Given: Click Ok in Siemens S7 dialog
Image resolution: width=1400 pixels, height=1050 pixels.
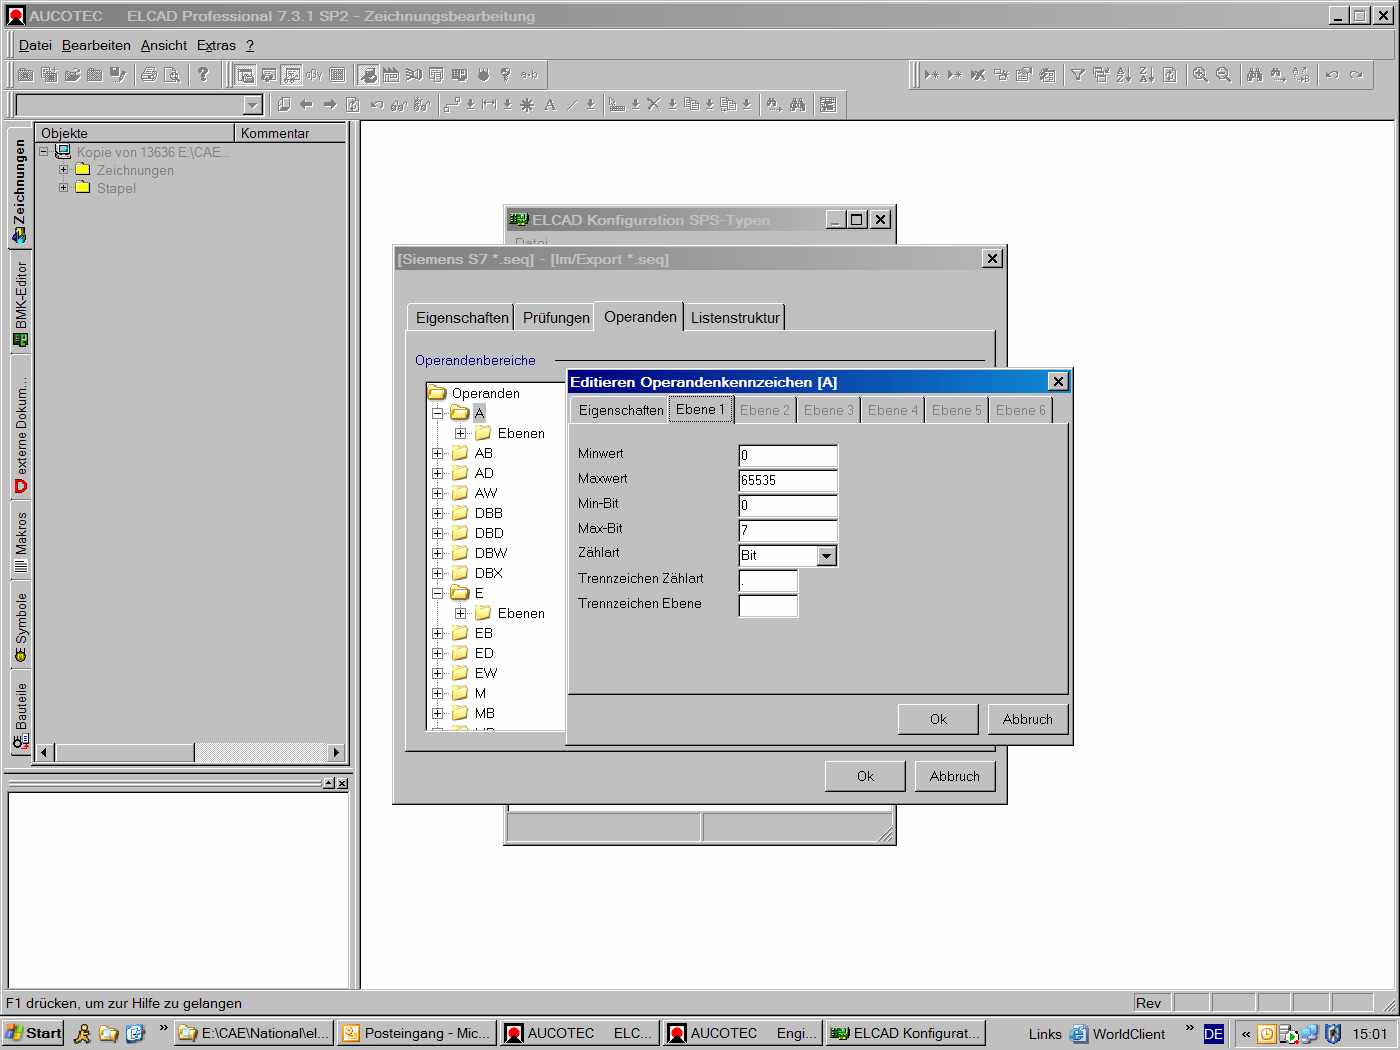Looking at the screenshot, I should 865,776.
